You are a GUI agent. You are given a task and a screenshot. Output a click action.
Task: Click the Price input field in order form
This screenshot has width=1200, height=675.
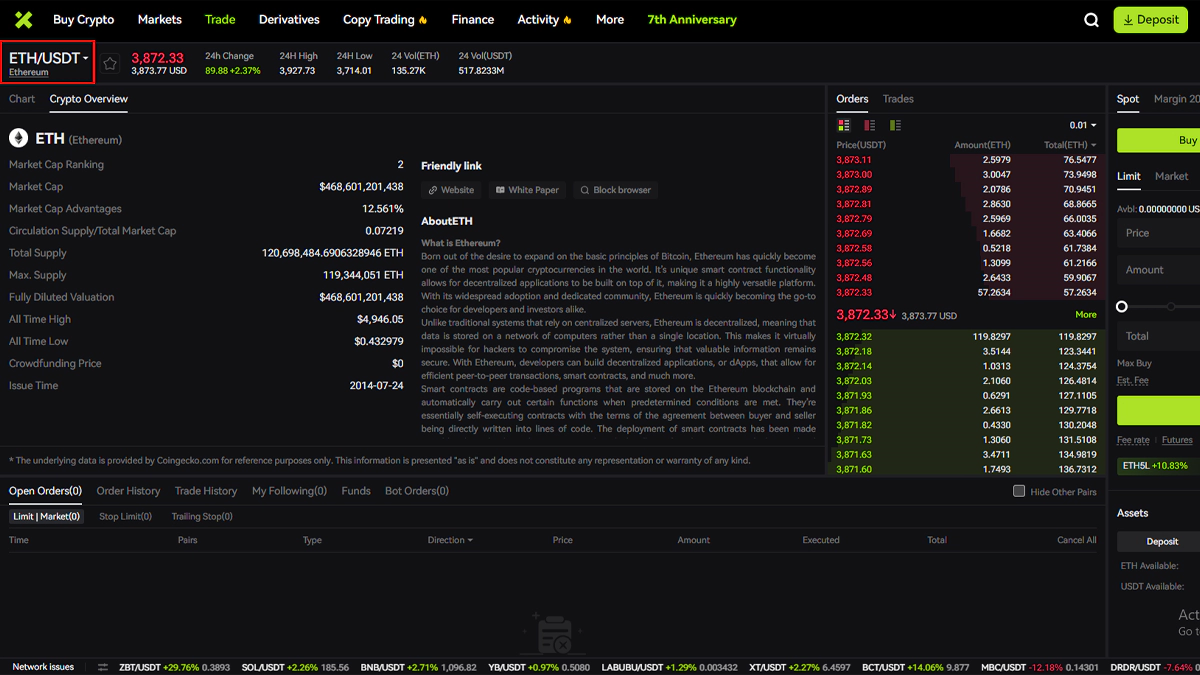point(1160,233)
